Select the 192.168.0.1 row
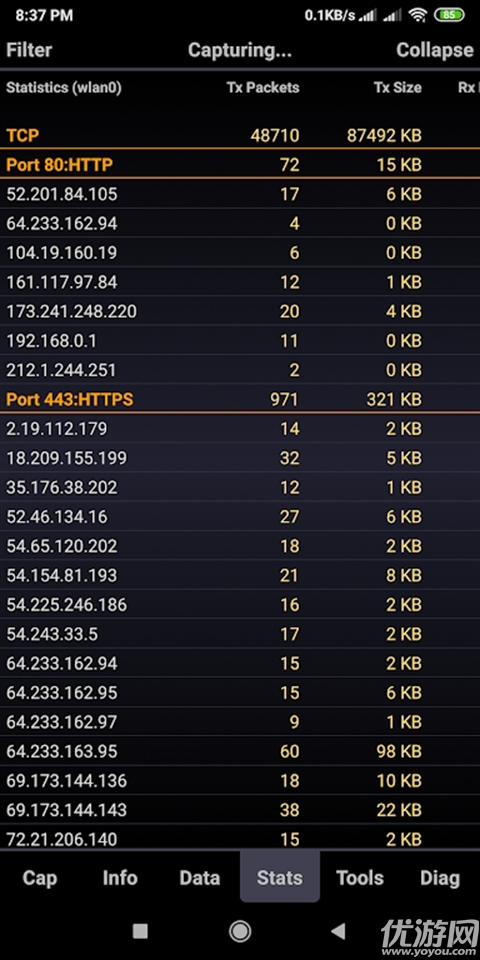Image resolution: width=480 pixels, height=960 pixels. pos(240,340)
